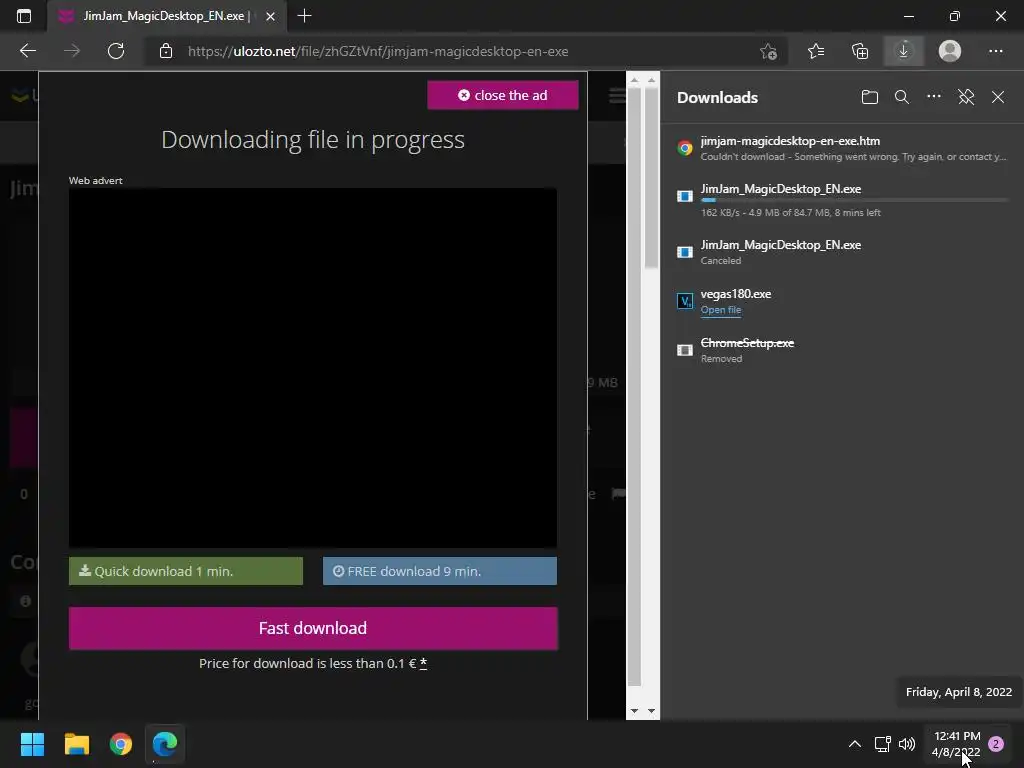Viewport: 1024px width, 768px height.
Task: Click the vegas180.exe download entry
Action: point(842,301)
